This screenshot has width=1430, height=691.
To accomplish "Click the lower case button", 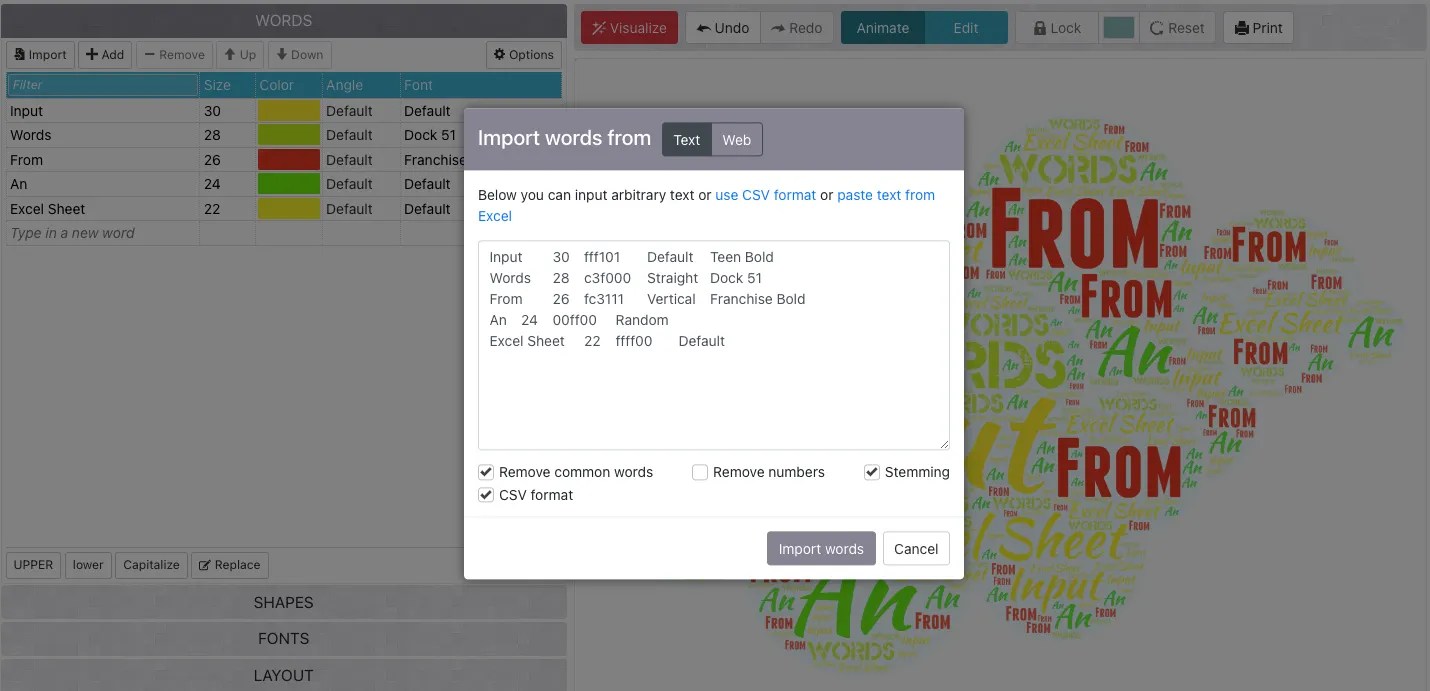I will pos(88,565).
